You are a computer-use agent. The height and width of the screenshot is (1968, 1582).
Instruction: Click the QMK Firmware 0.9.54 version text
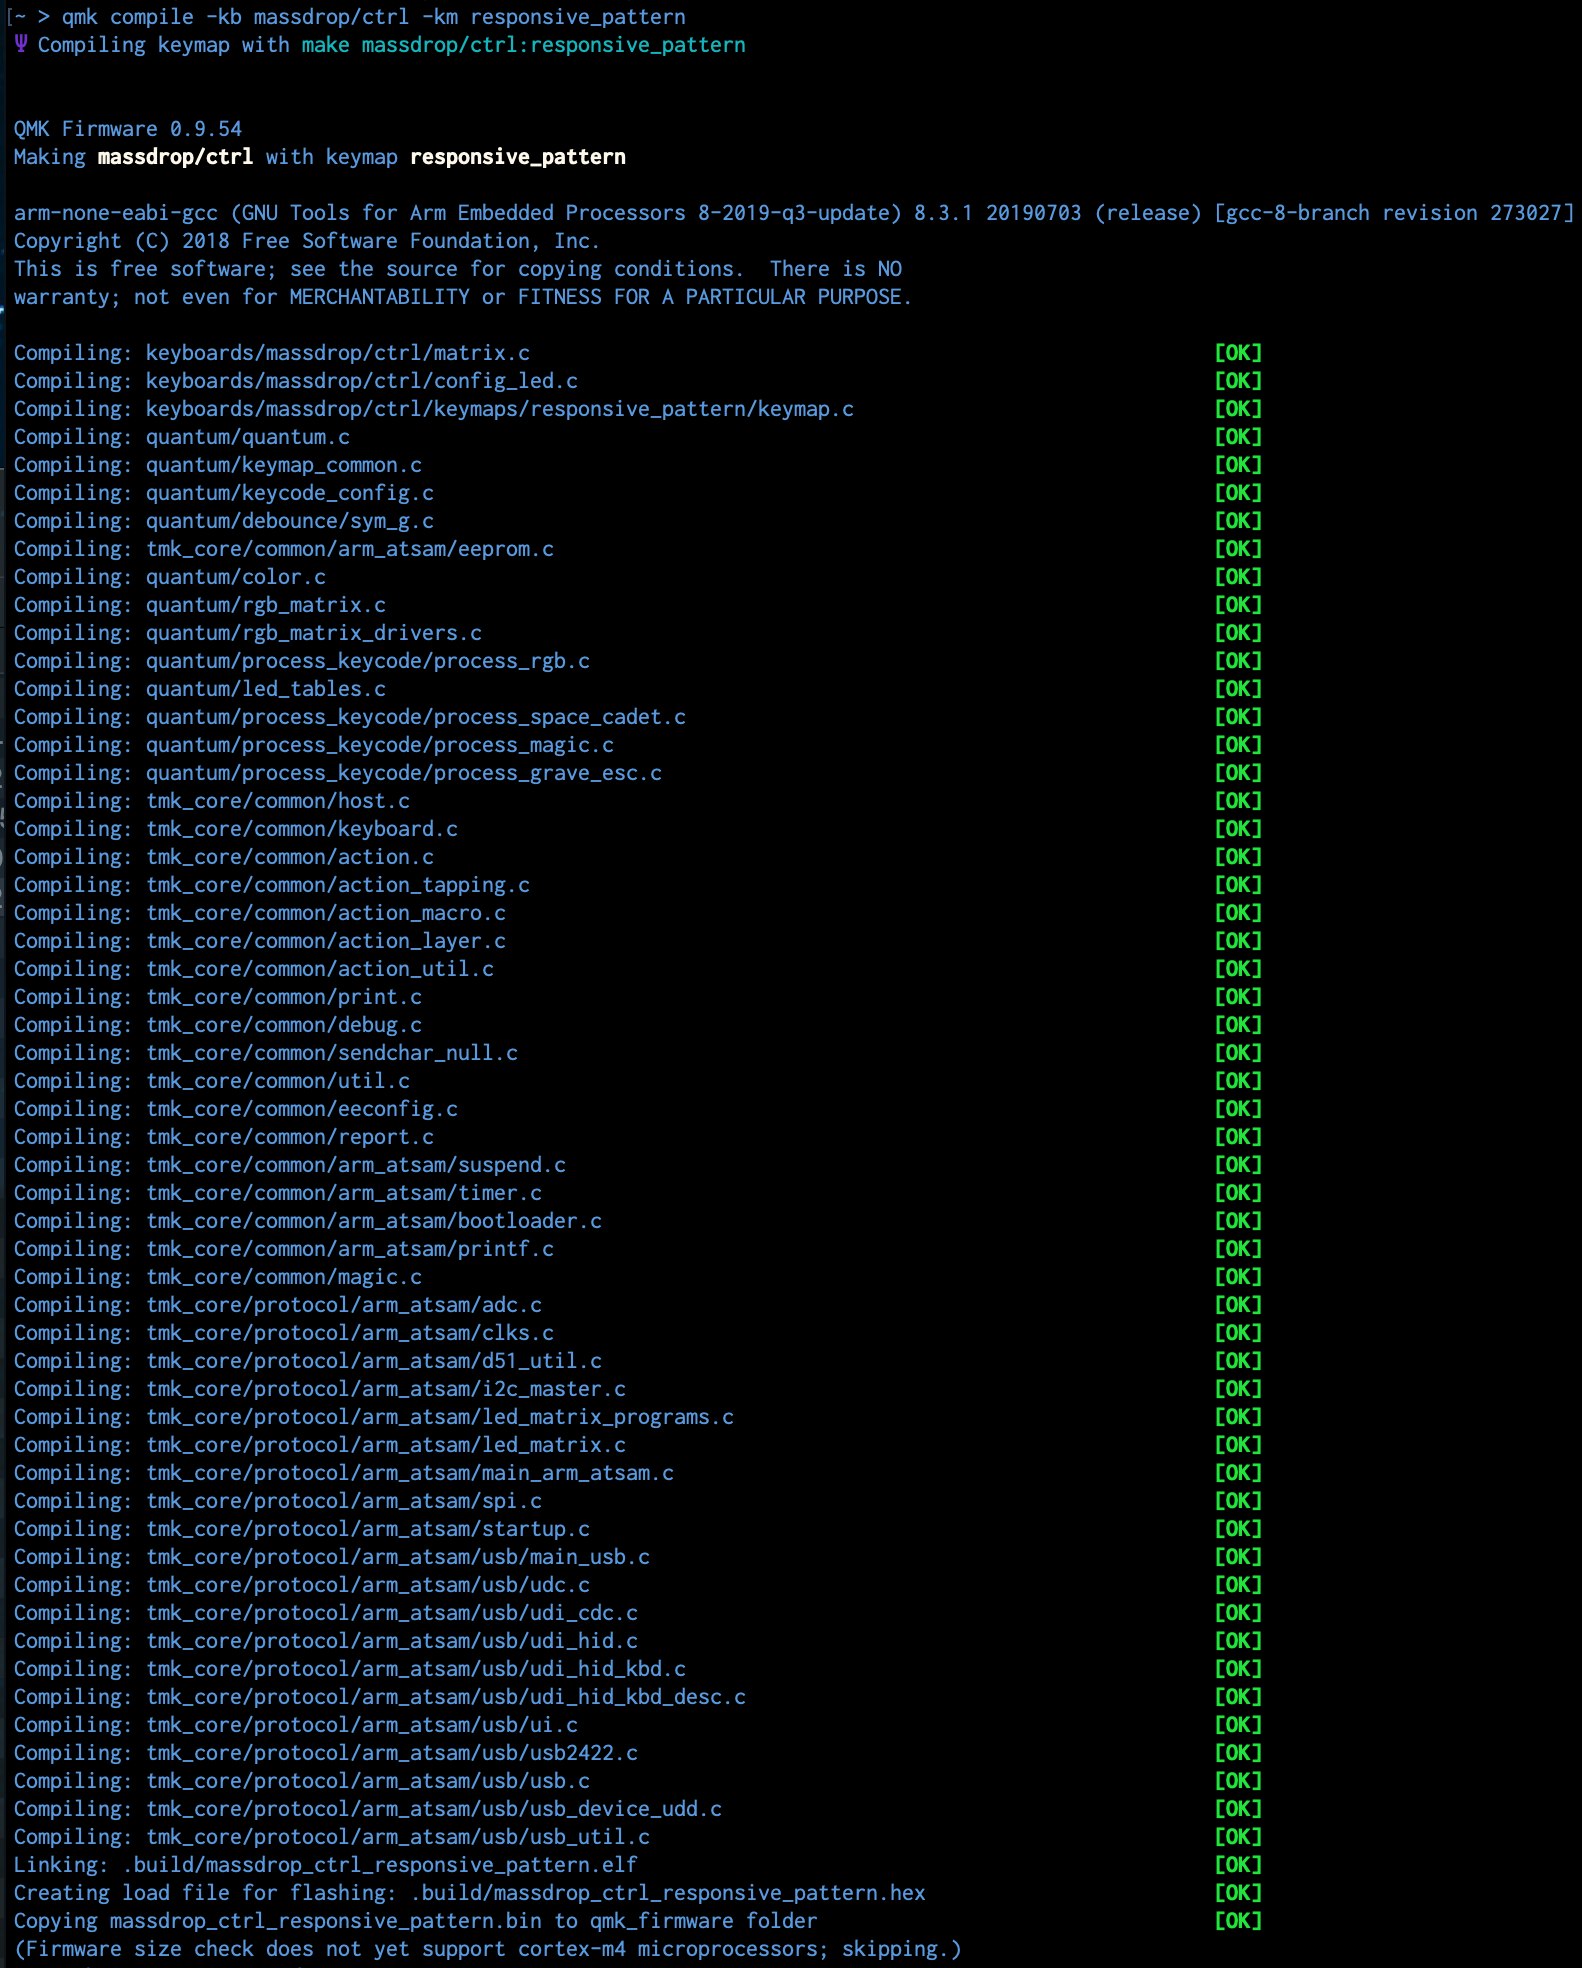127,129
